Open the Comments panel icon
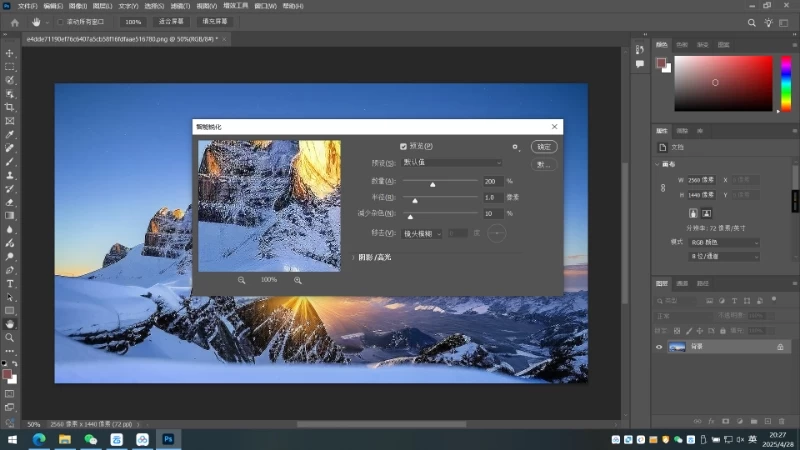This screenshot has width=800, height=450. 640,64
